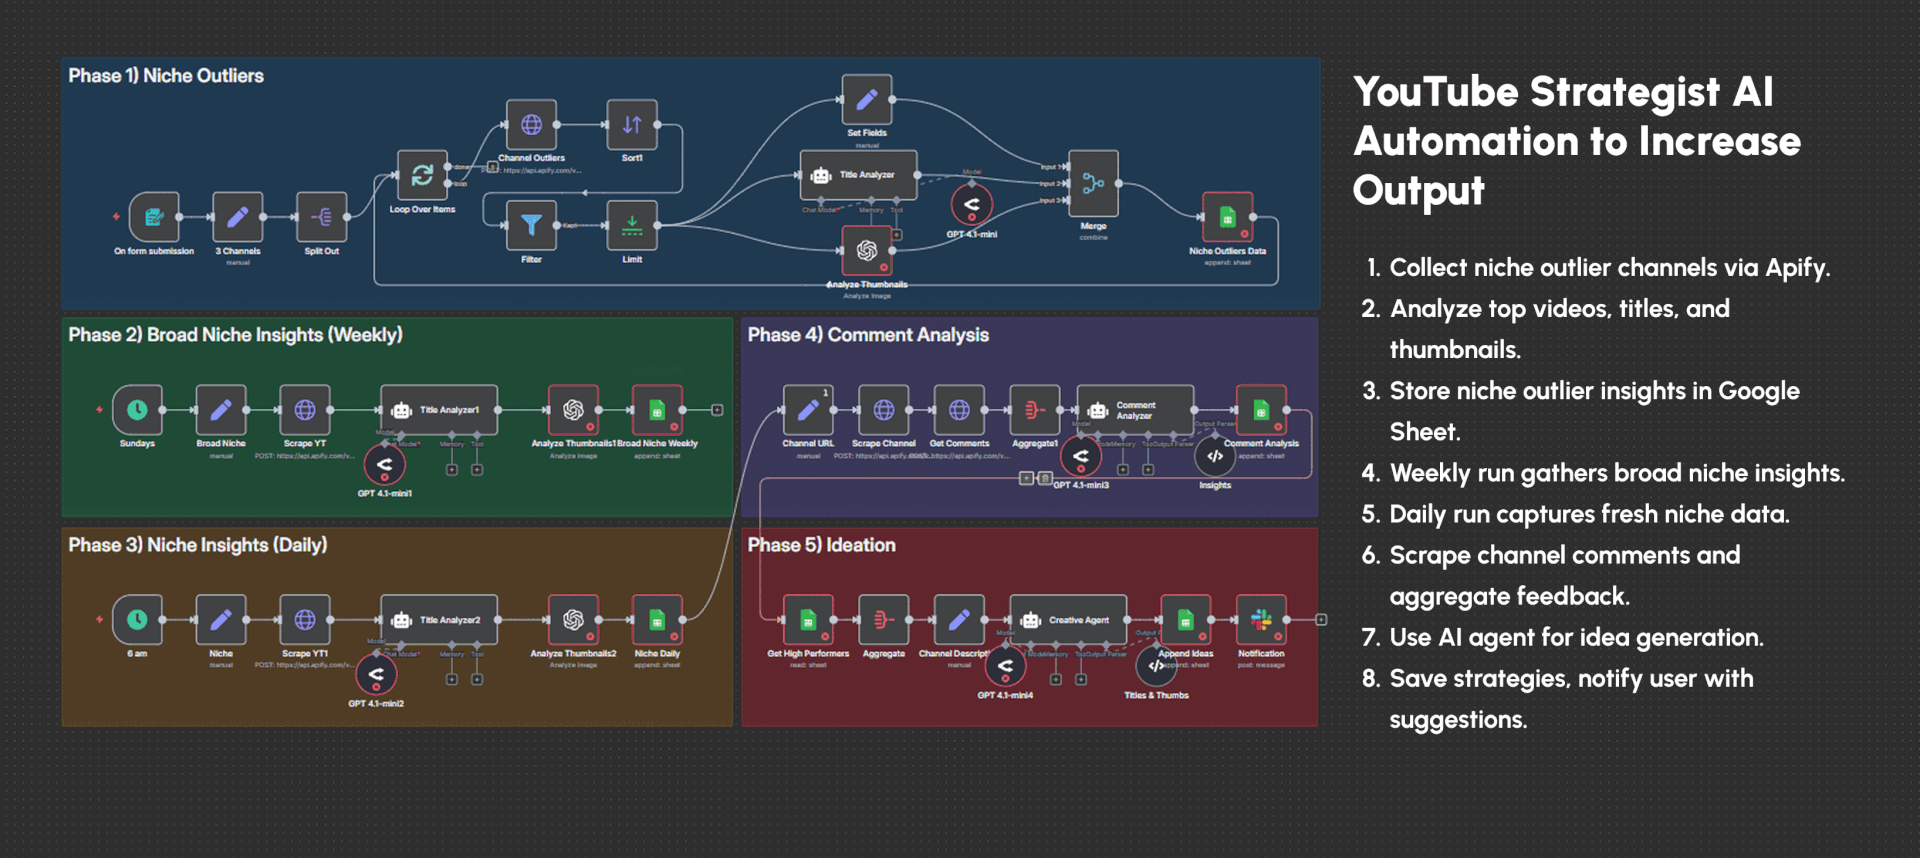Select the Analyze Thumbnails OpenAI node in Phase 1
Screen dimensions: 1920x858
pos(867,250)
